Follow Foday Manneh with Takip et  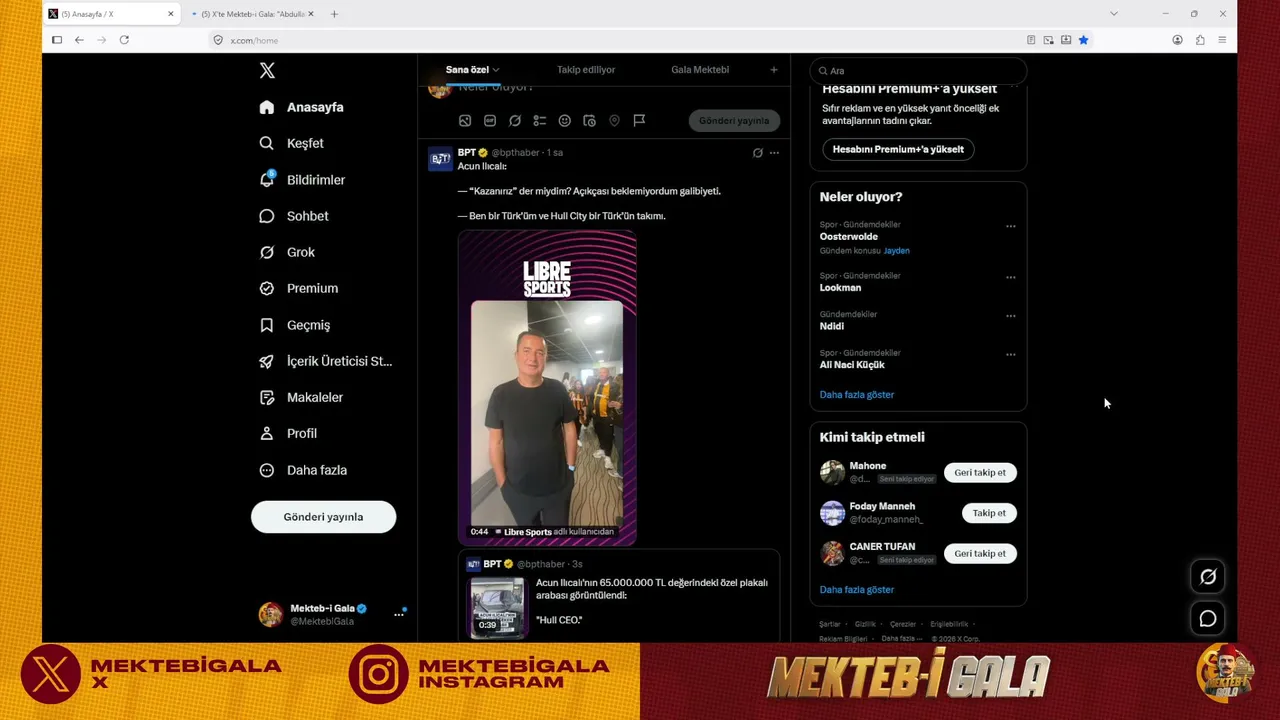coord(989,513)
